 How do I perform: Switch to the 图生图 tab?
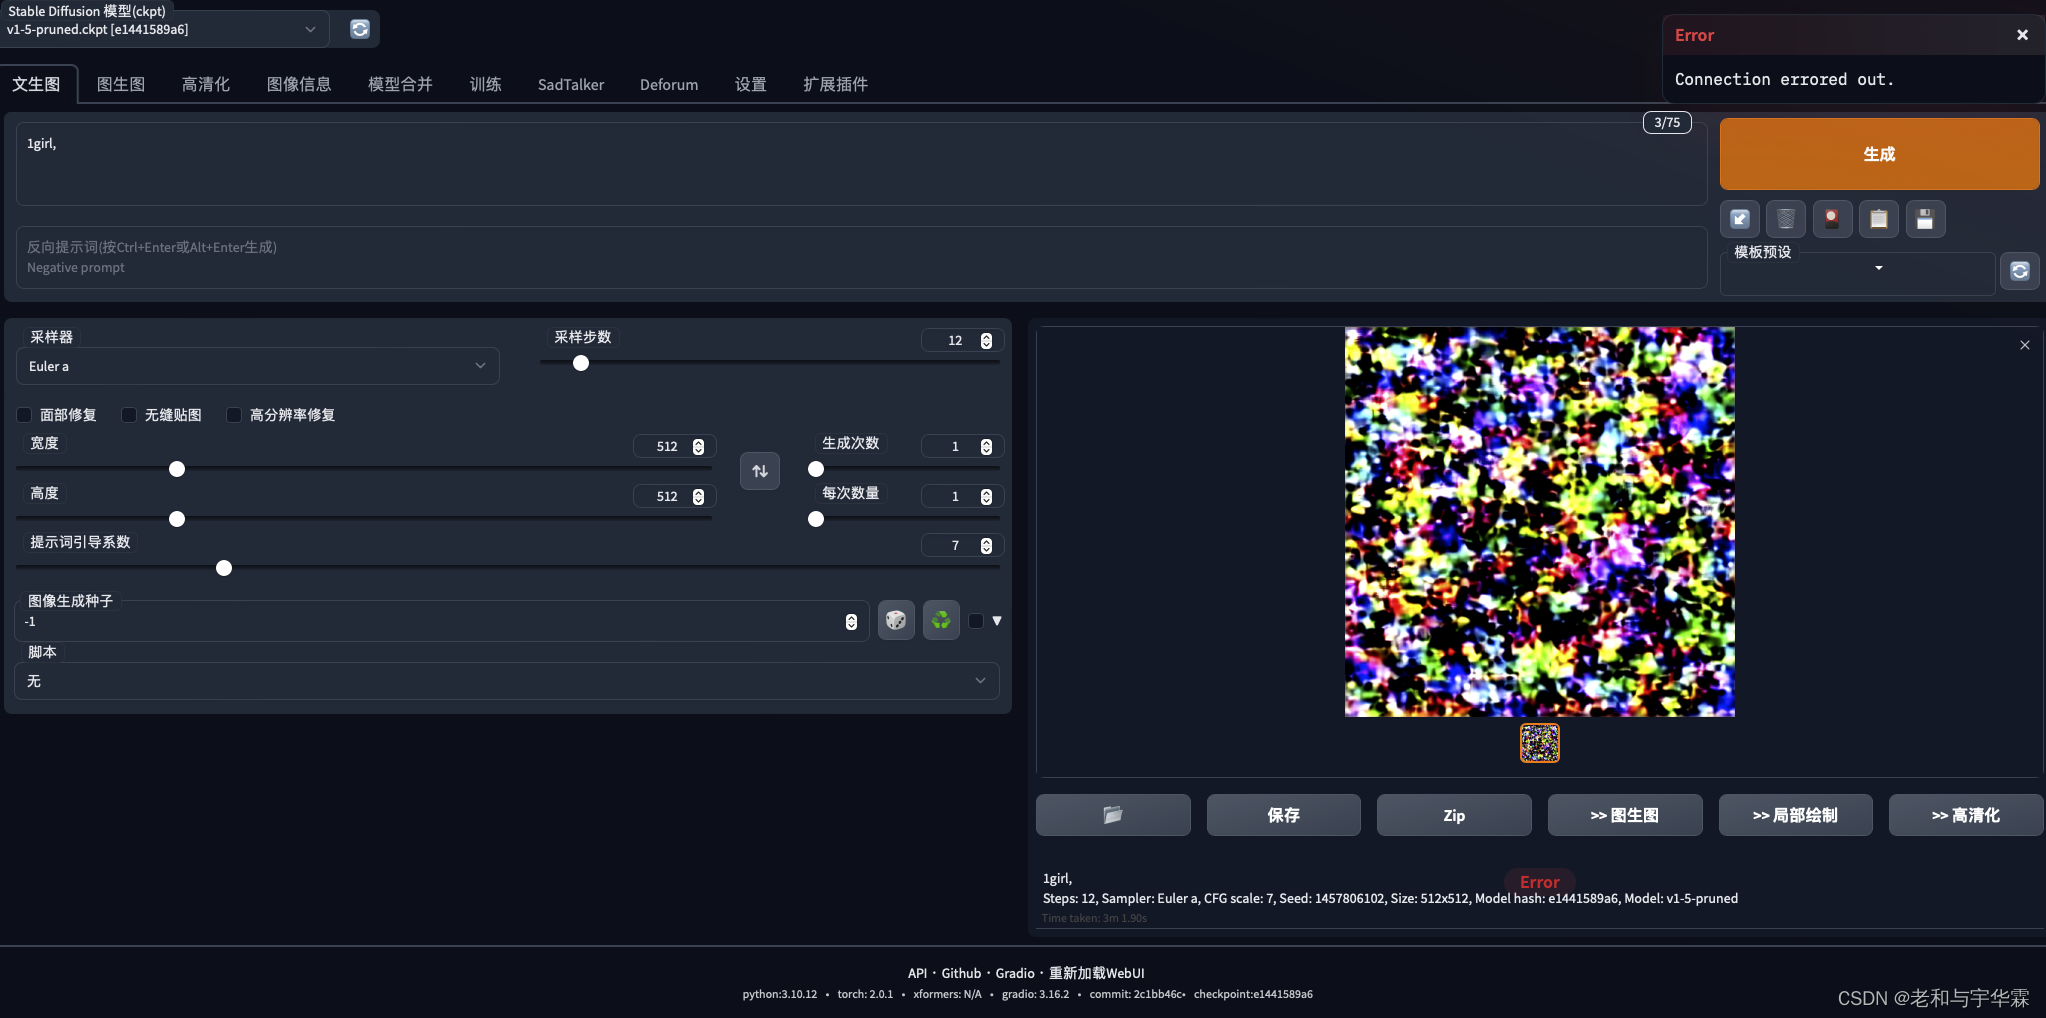pos(121,84)
